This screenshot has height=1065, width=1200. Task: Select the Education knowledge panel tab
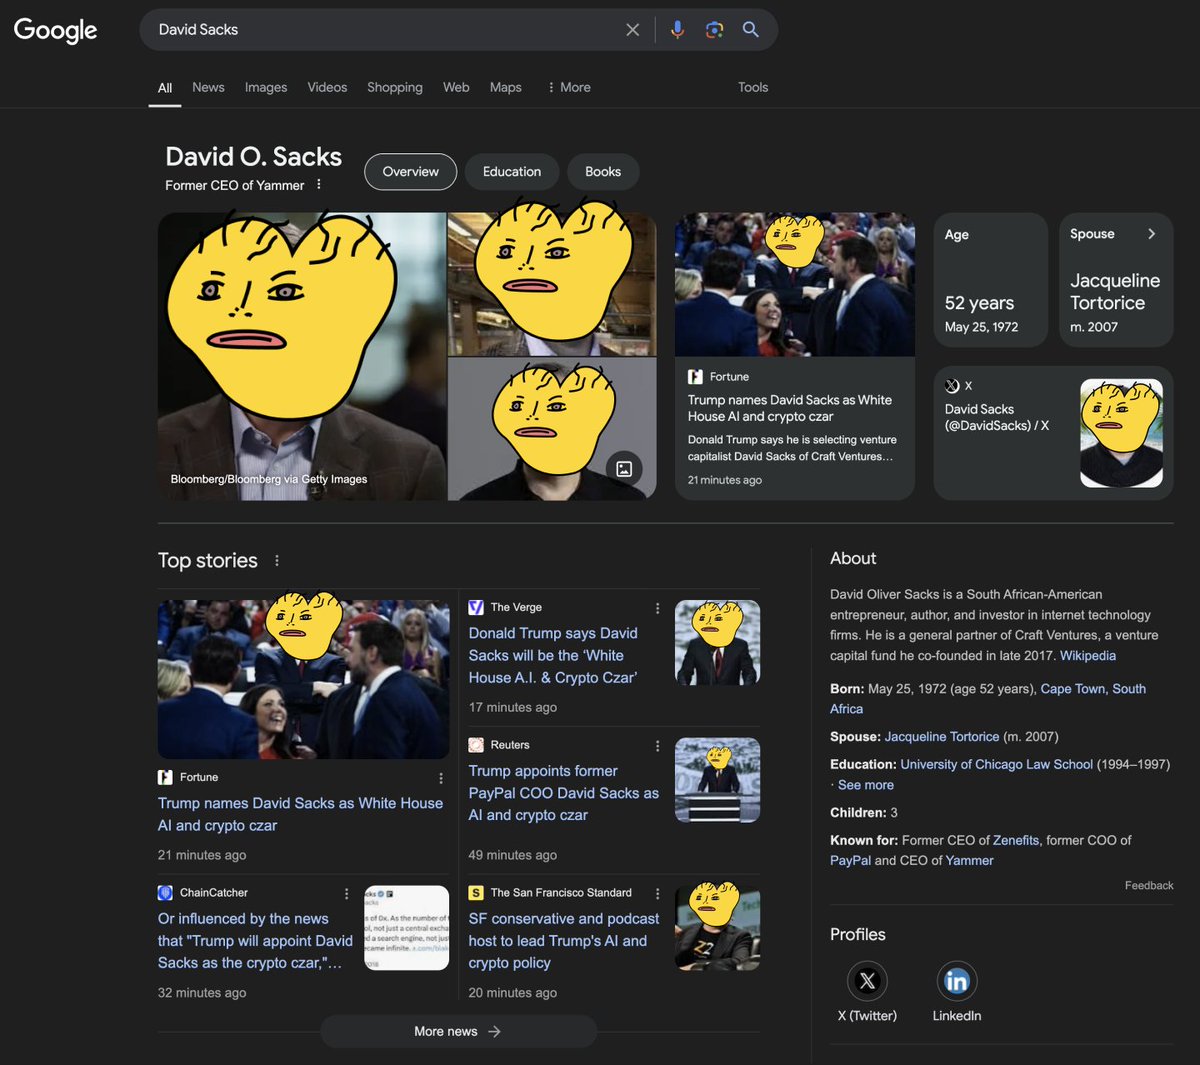511,171
